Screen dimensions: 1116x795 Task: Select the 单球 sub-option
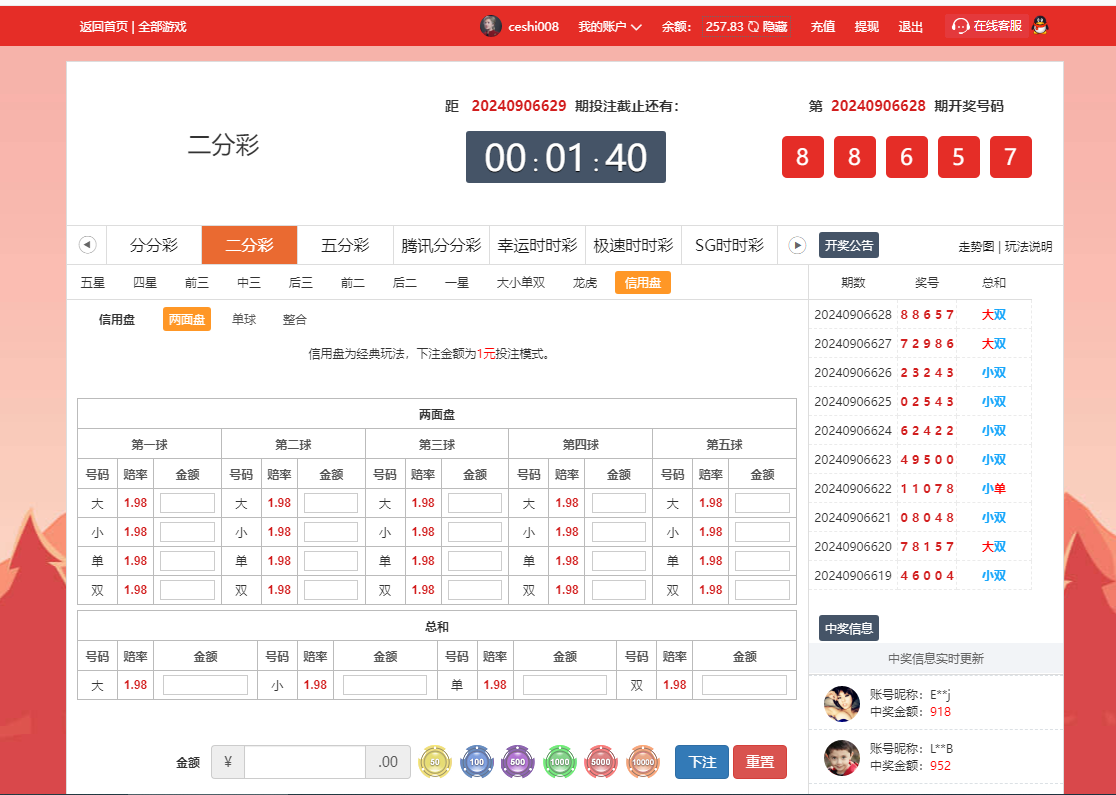[x=243, y=320]
